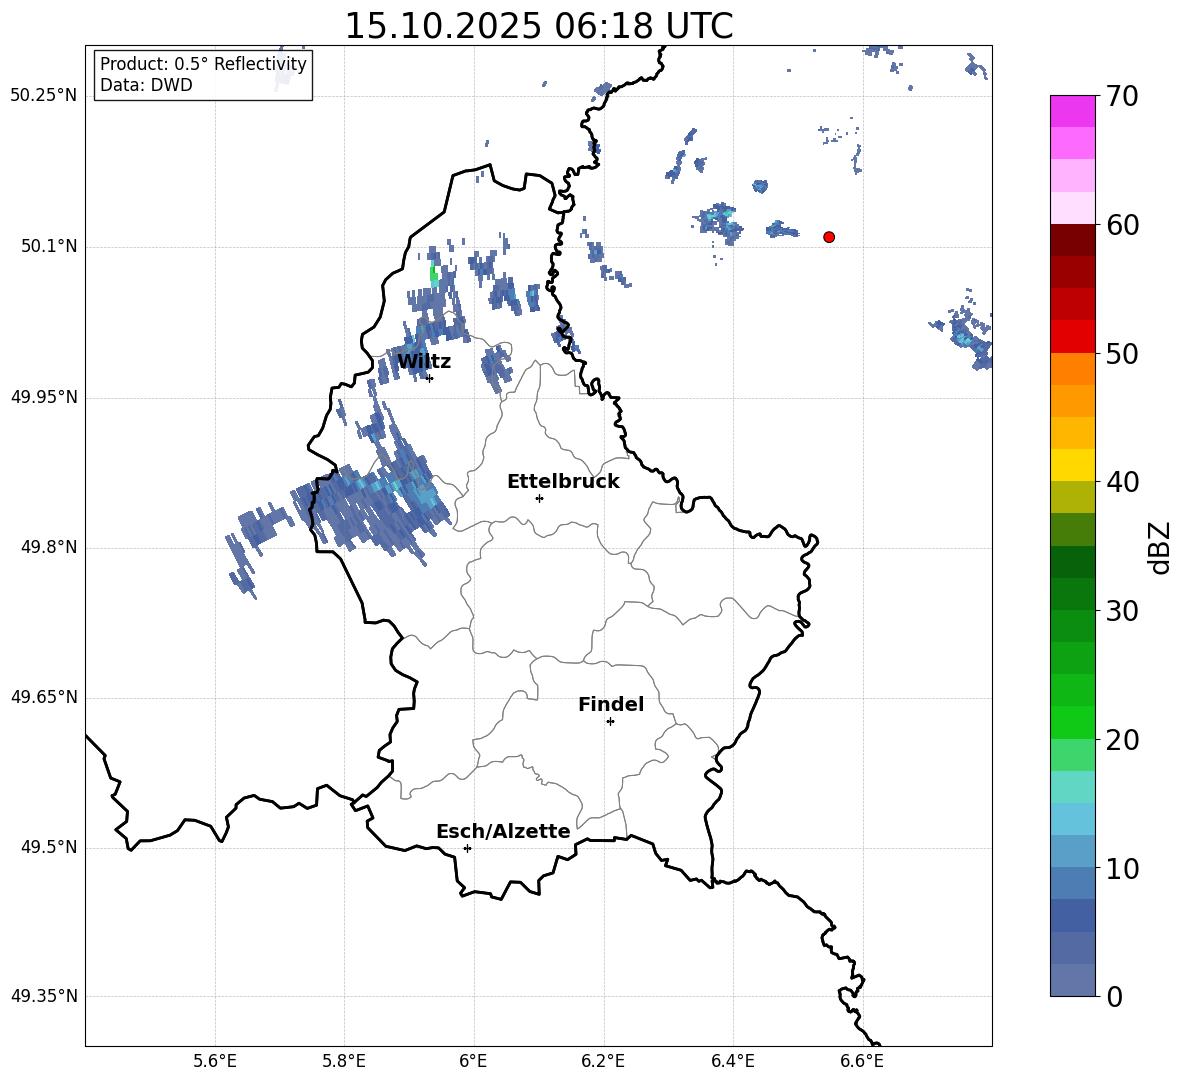Click the 60 tick label on colorbar
The width and height of the screenshot is (1184, 1081).
(x=1123, y=225)
